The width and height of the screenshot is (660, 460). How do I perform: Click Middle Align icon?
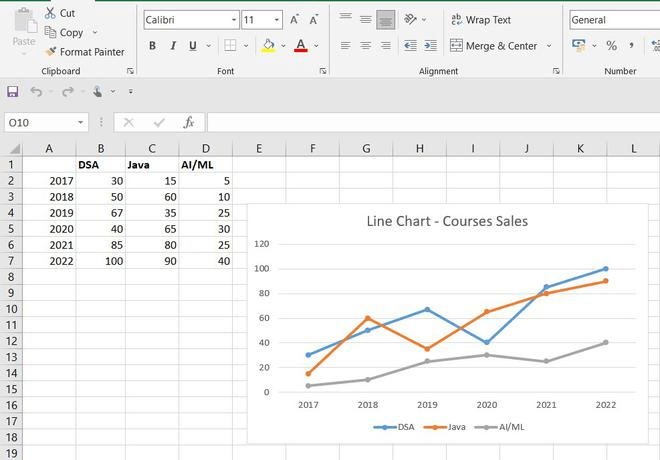point(365,19)
